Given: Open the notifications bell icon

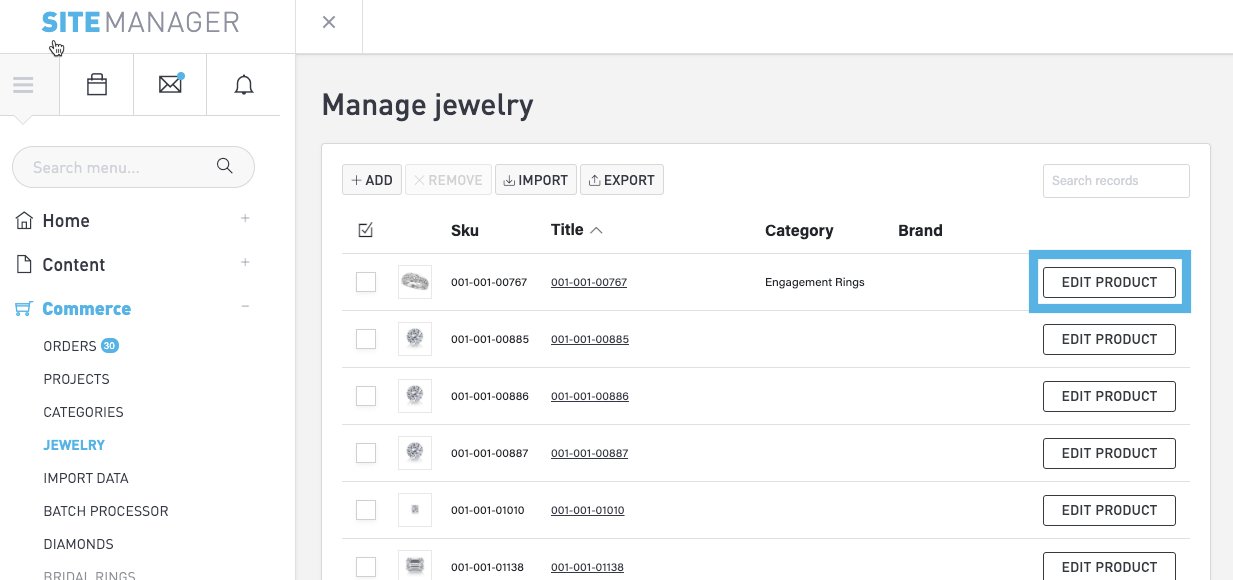Looking at the screenshot, I should click(244, 86).
